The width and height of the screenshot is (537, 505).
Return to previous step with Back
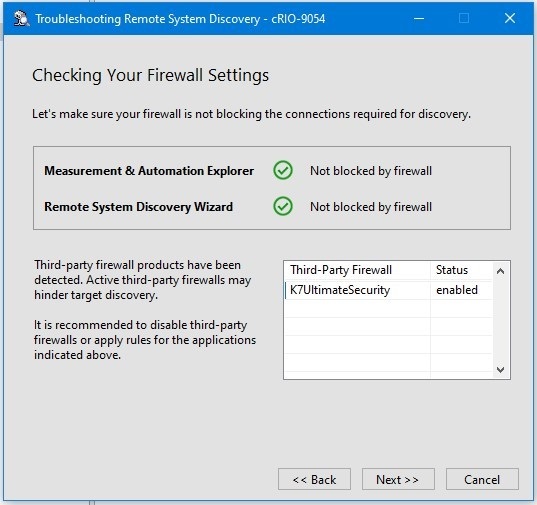(x=314, y=479)
